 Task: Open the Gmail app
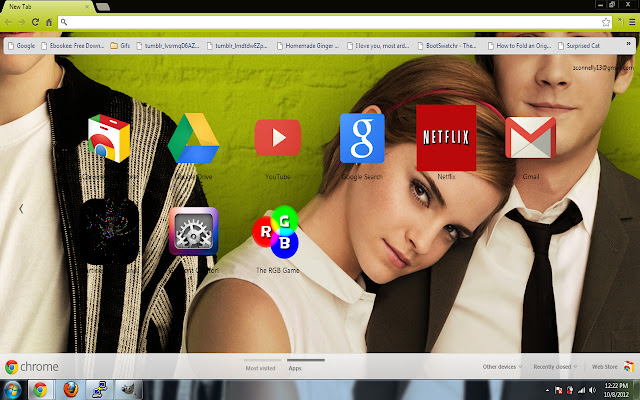(531, 138)
